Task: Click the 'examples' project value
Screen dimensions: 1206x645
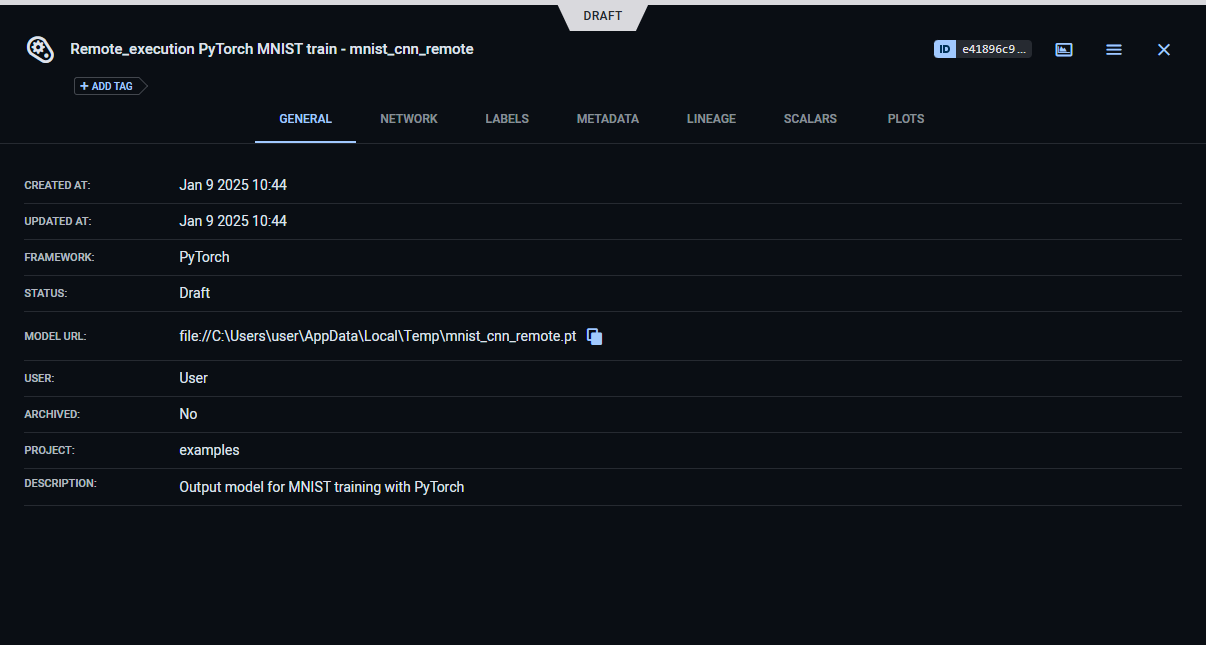Action: [209, 450]
